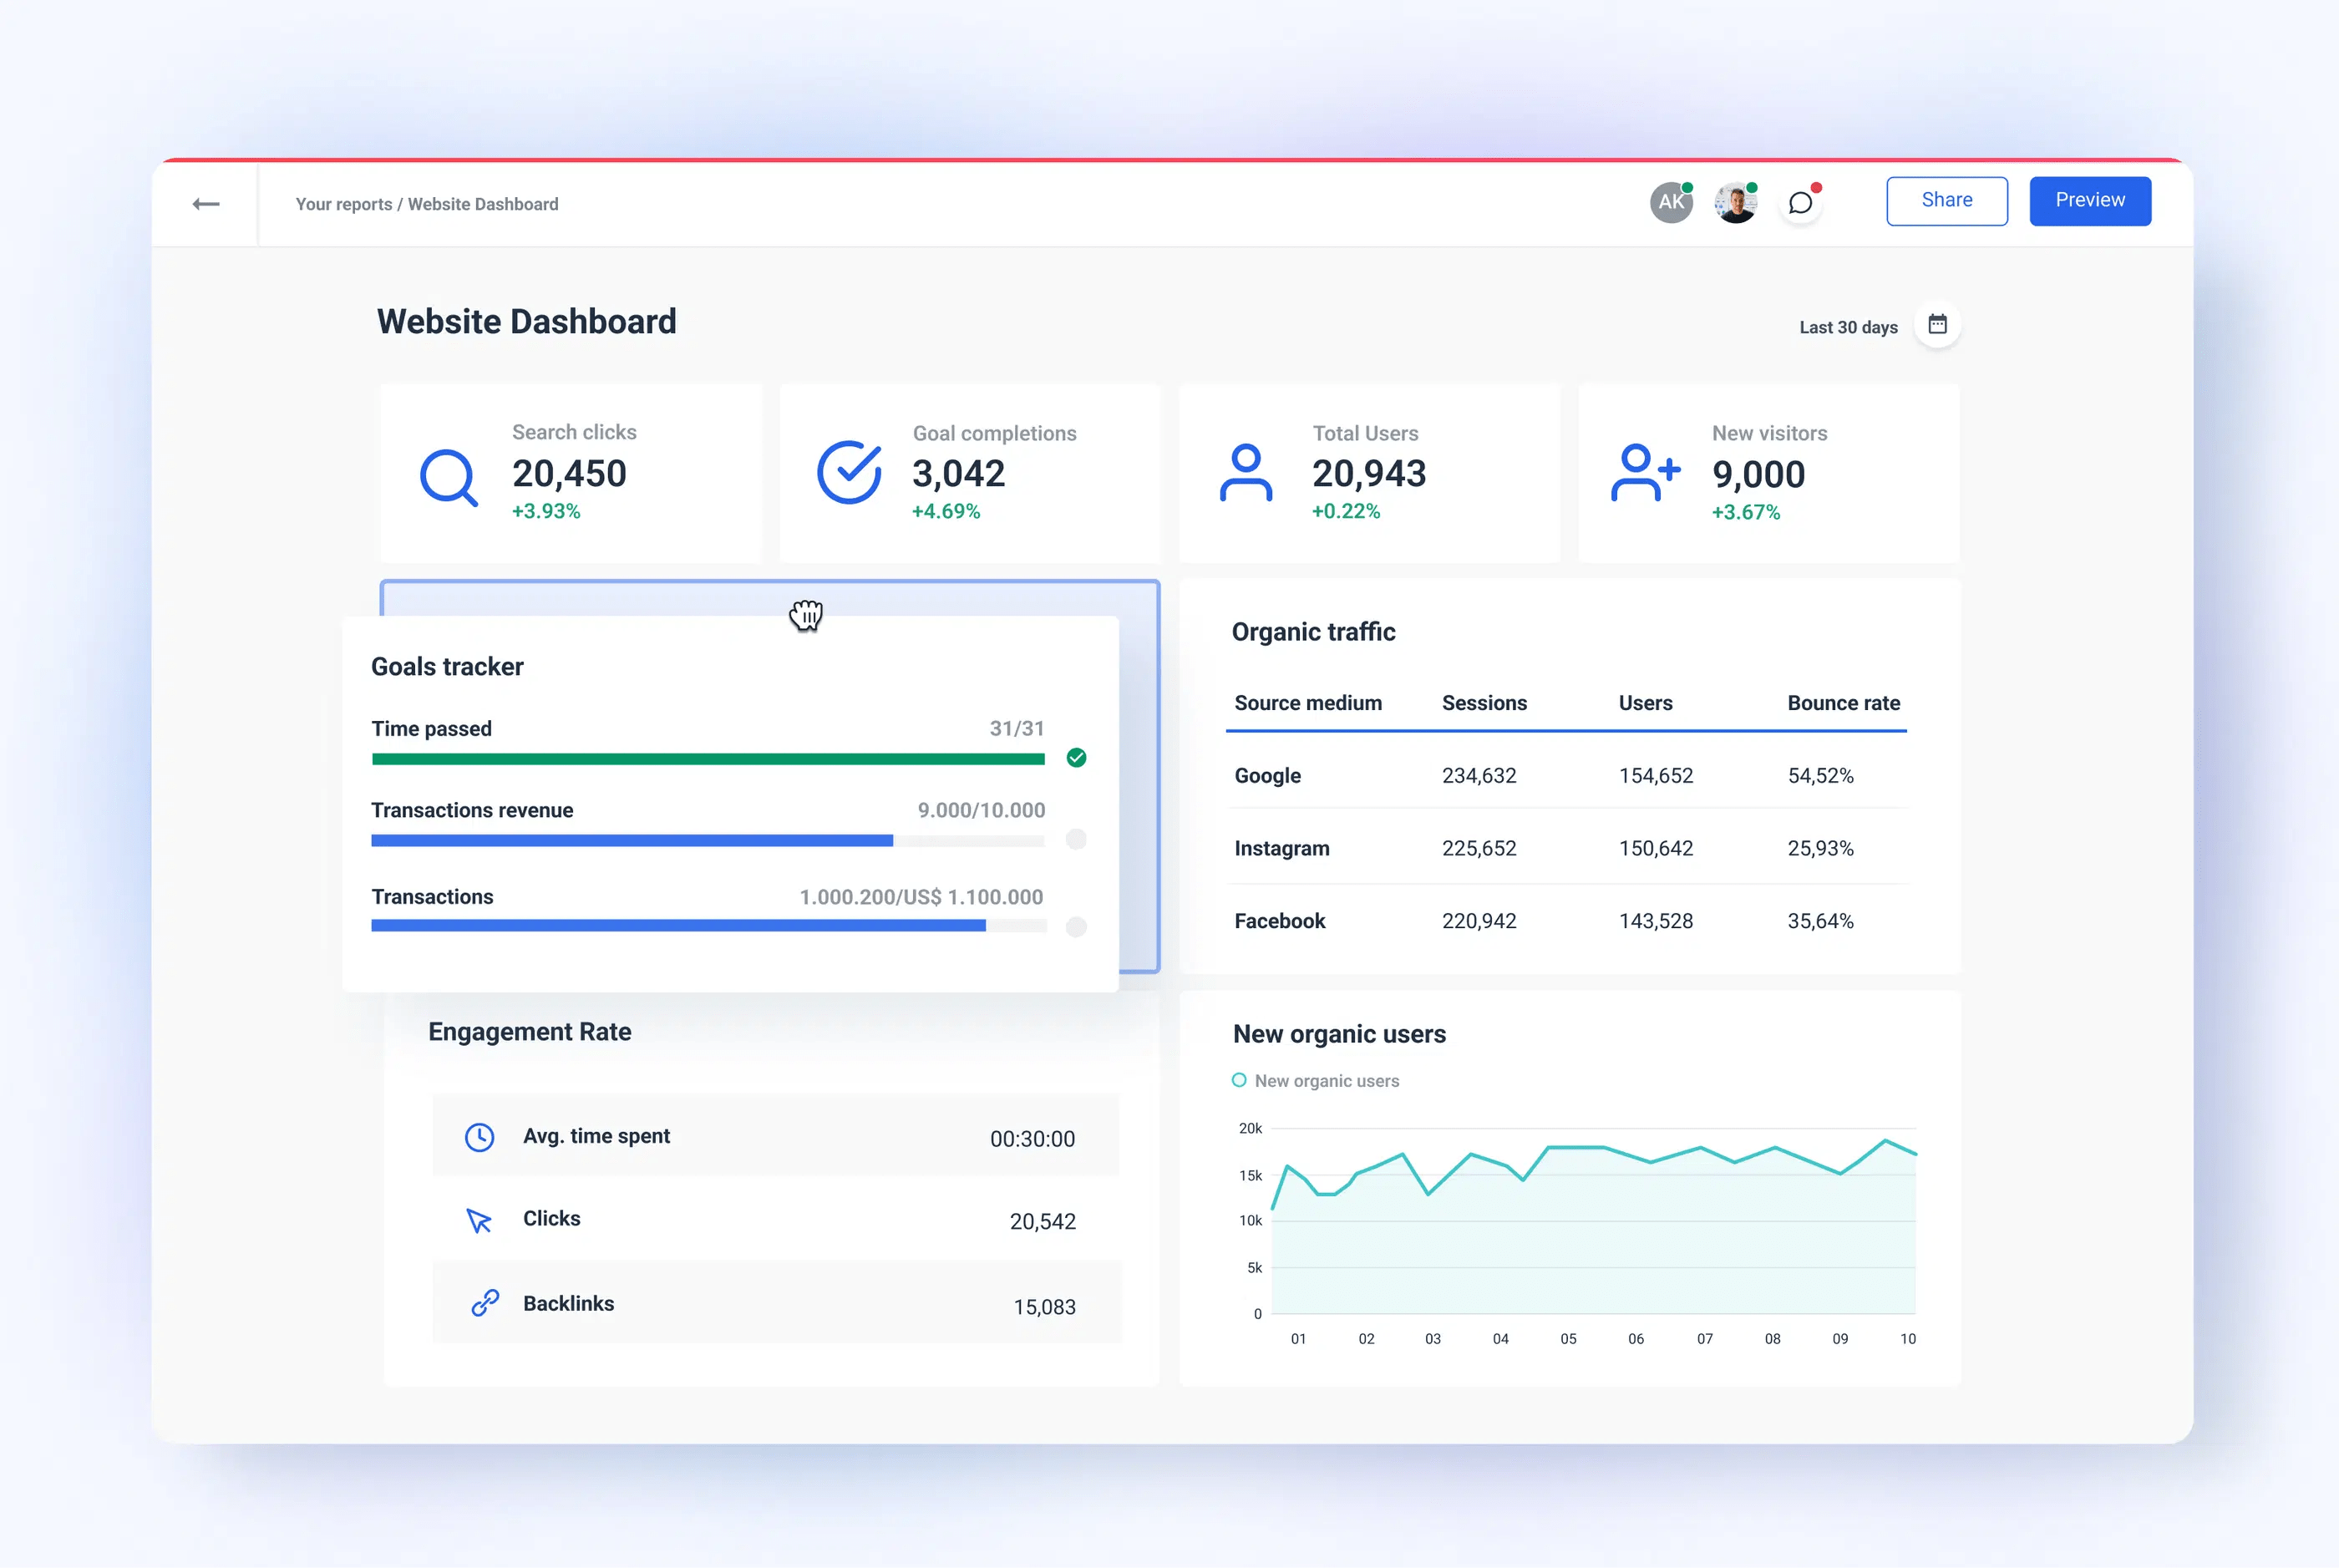Click the AK user avatar
2339x1568 pixels.
[1670, 203]
